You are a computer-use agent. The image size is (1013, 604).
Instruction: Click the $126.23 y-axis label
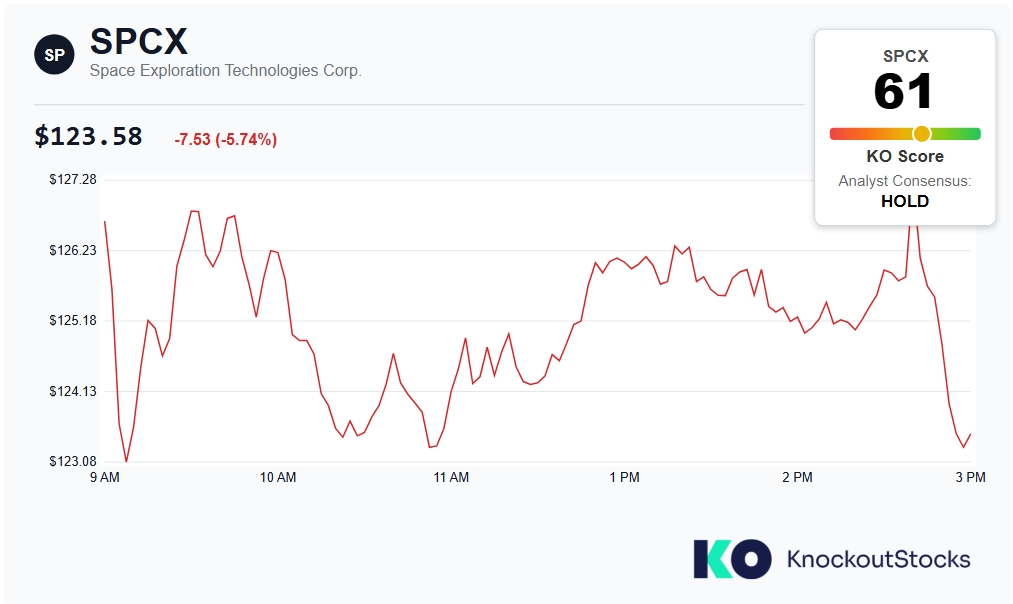[x=73, y=251]
